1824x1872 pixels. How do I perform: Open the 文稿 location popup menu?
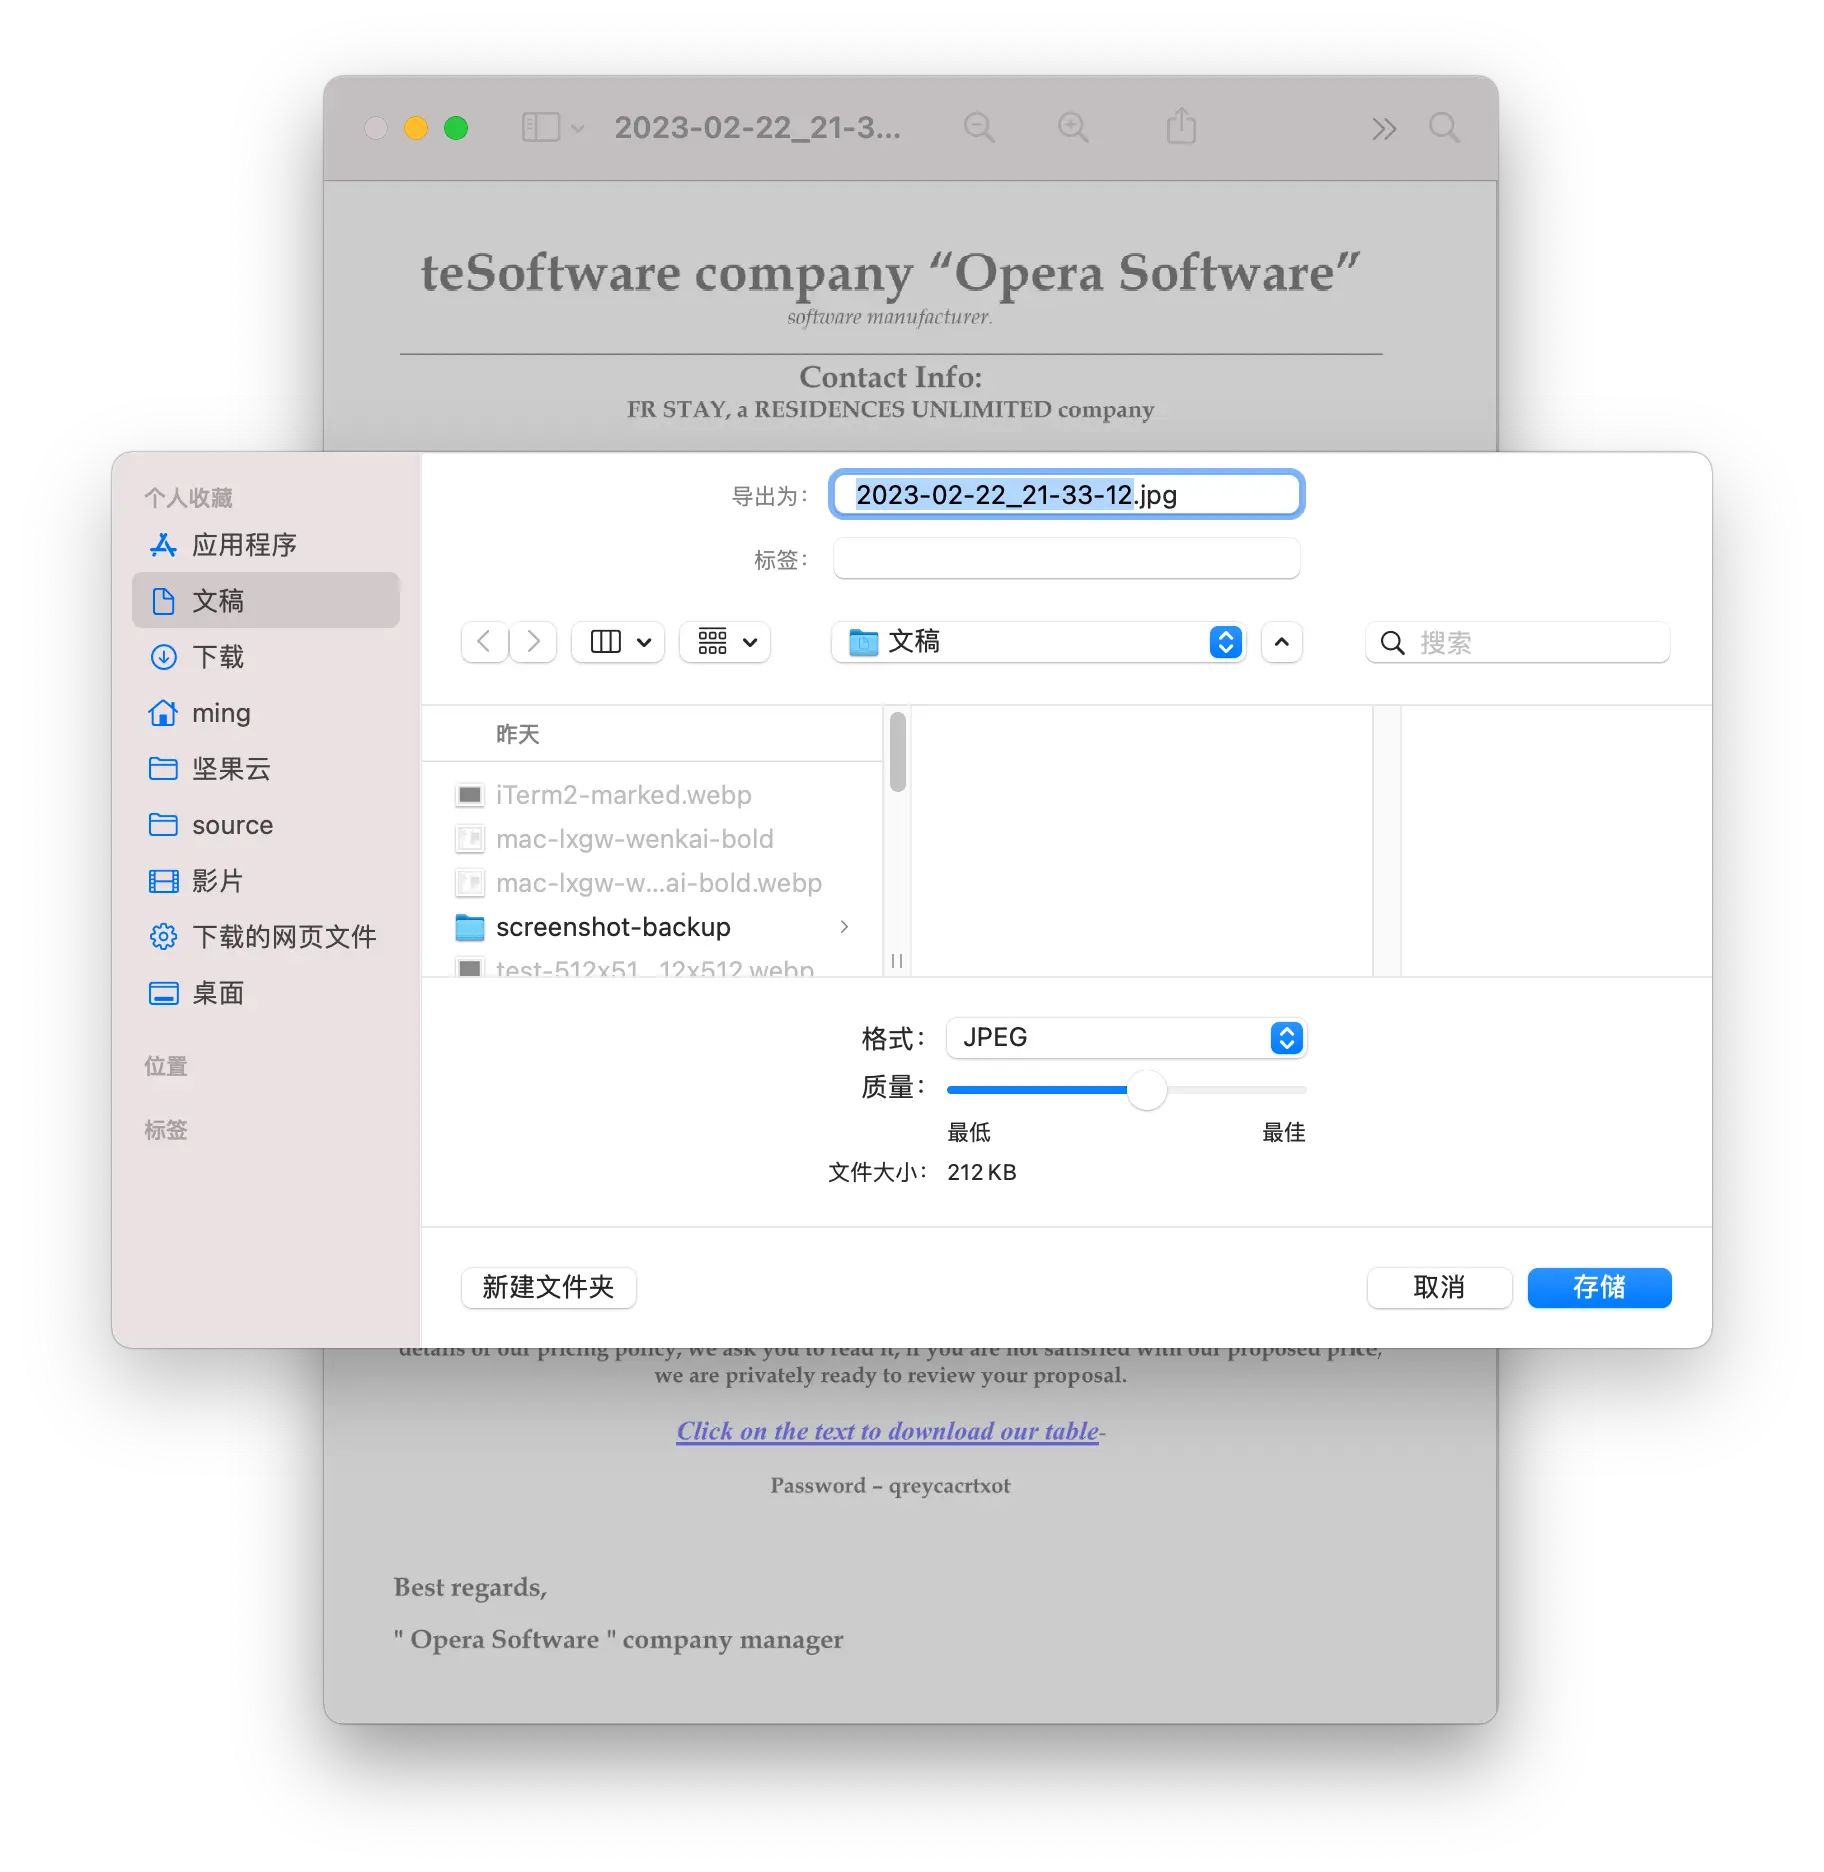pyautogui.click(x=1039, y=642)
